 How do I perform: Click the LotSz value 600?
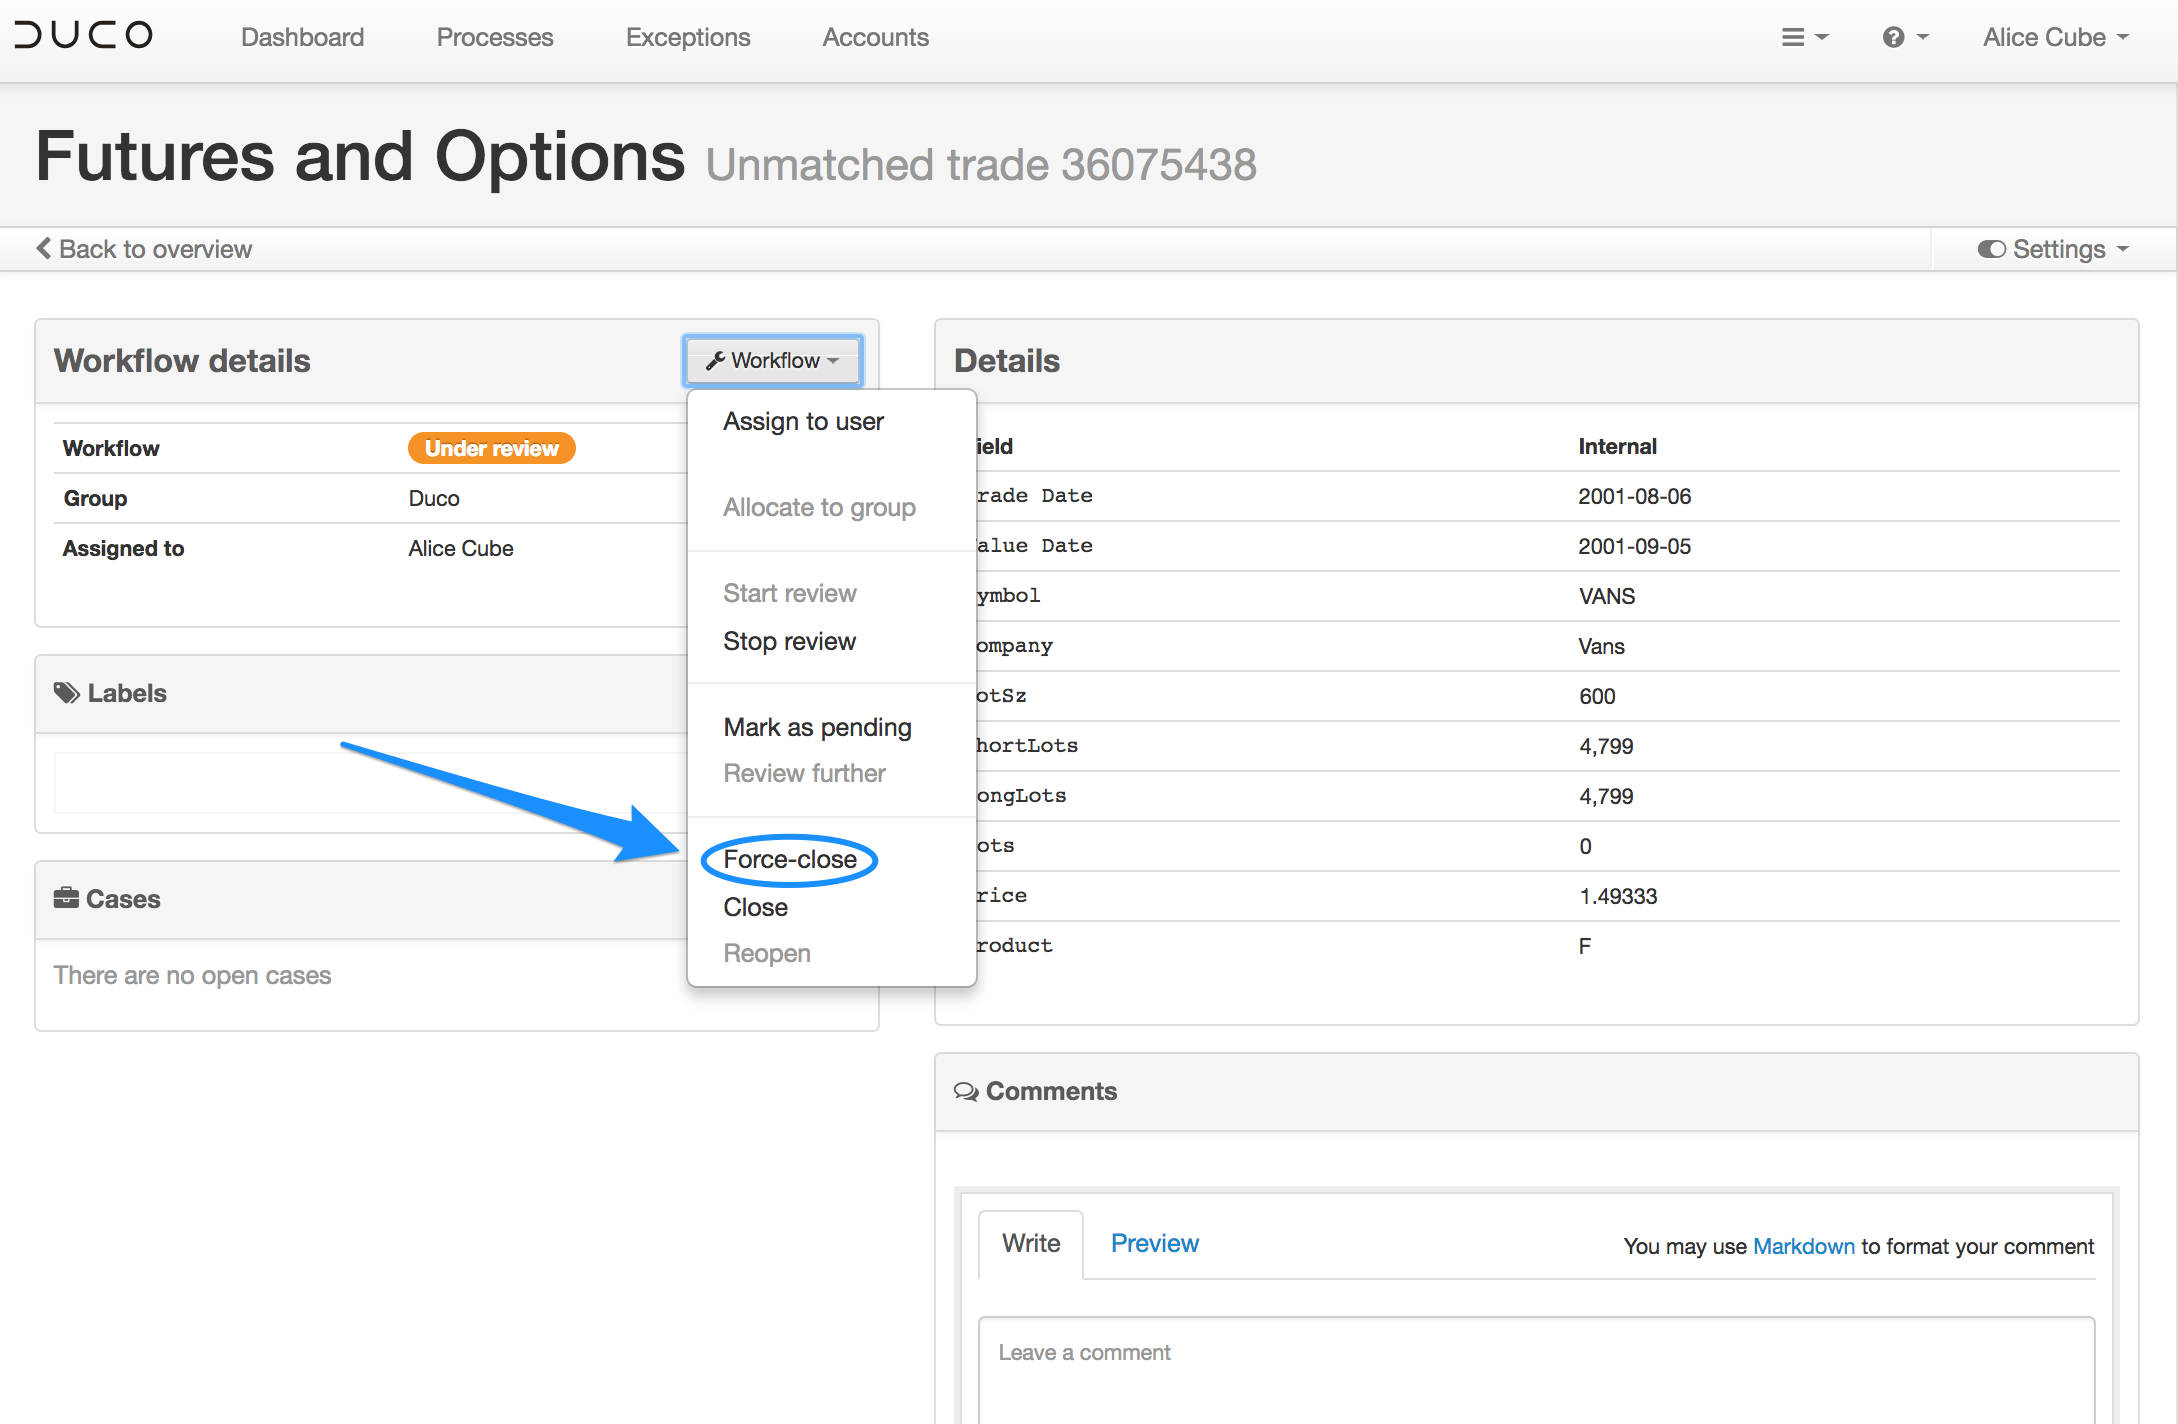click(x=1596, y=696)
